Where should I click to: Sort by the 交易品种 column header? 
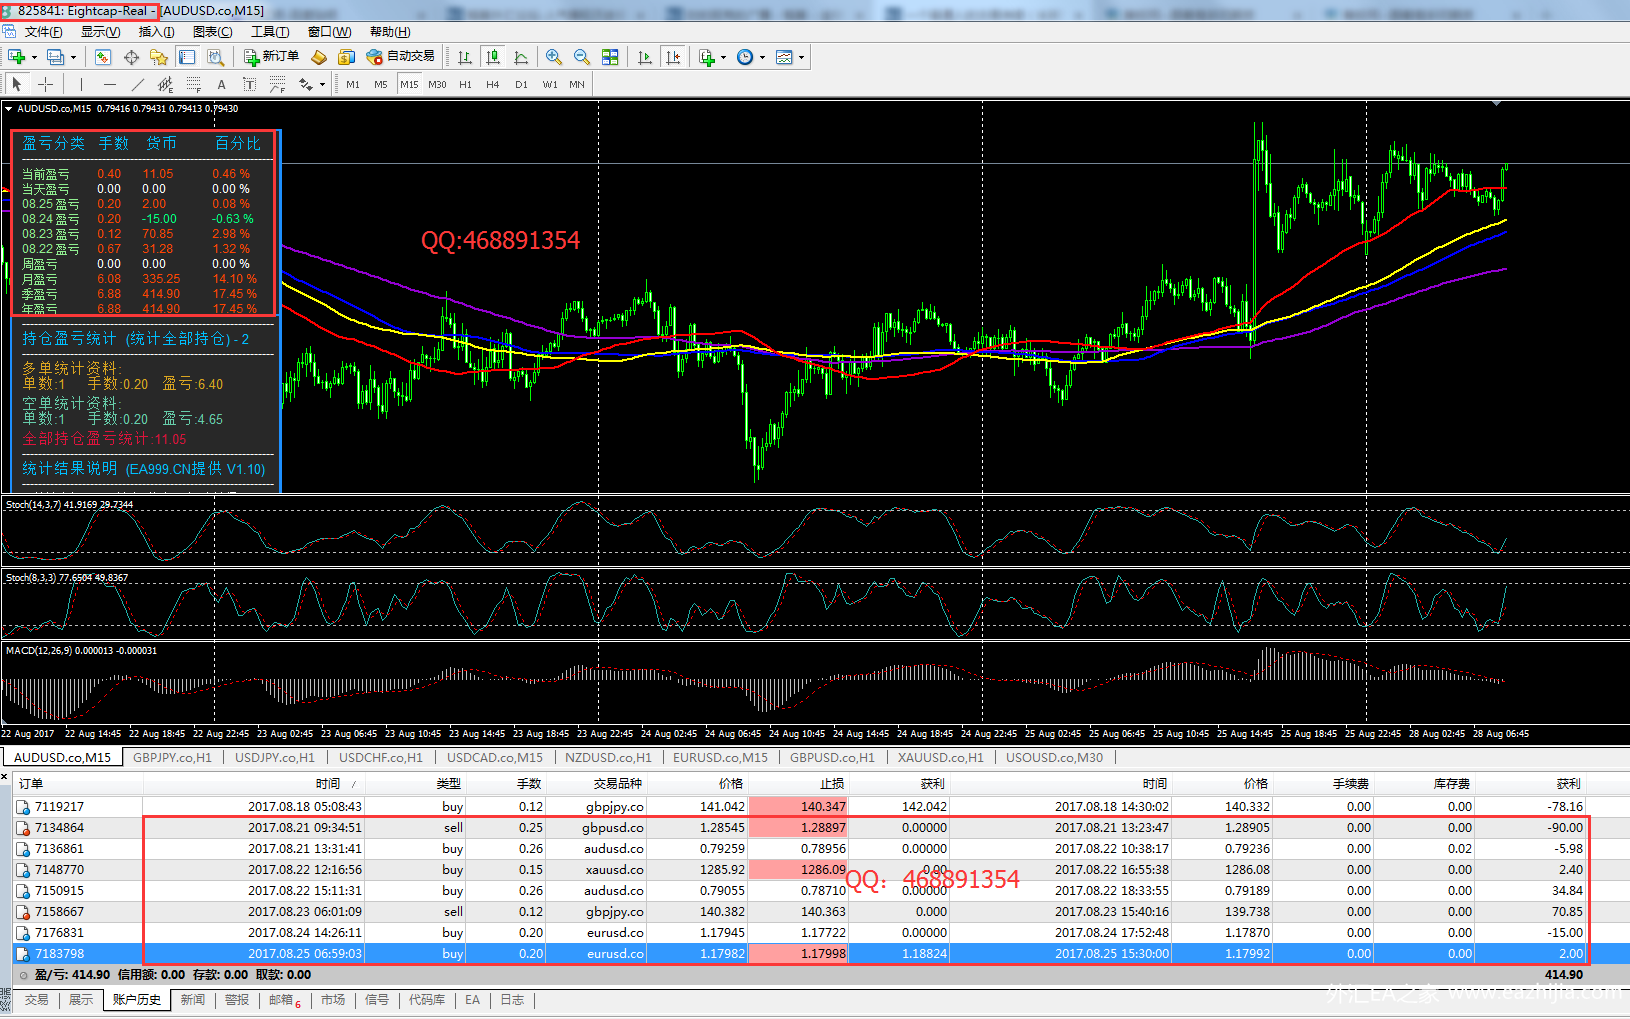(617, 784)
